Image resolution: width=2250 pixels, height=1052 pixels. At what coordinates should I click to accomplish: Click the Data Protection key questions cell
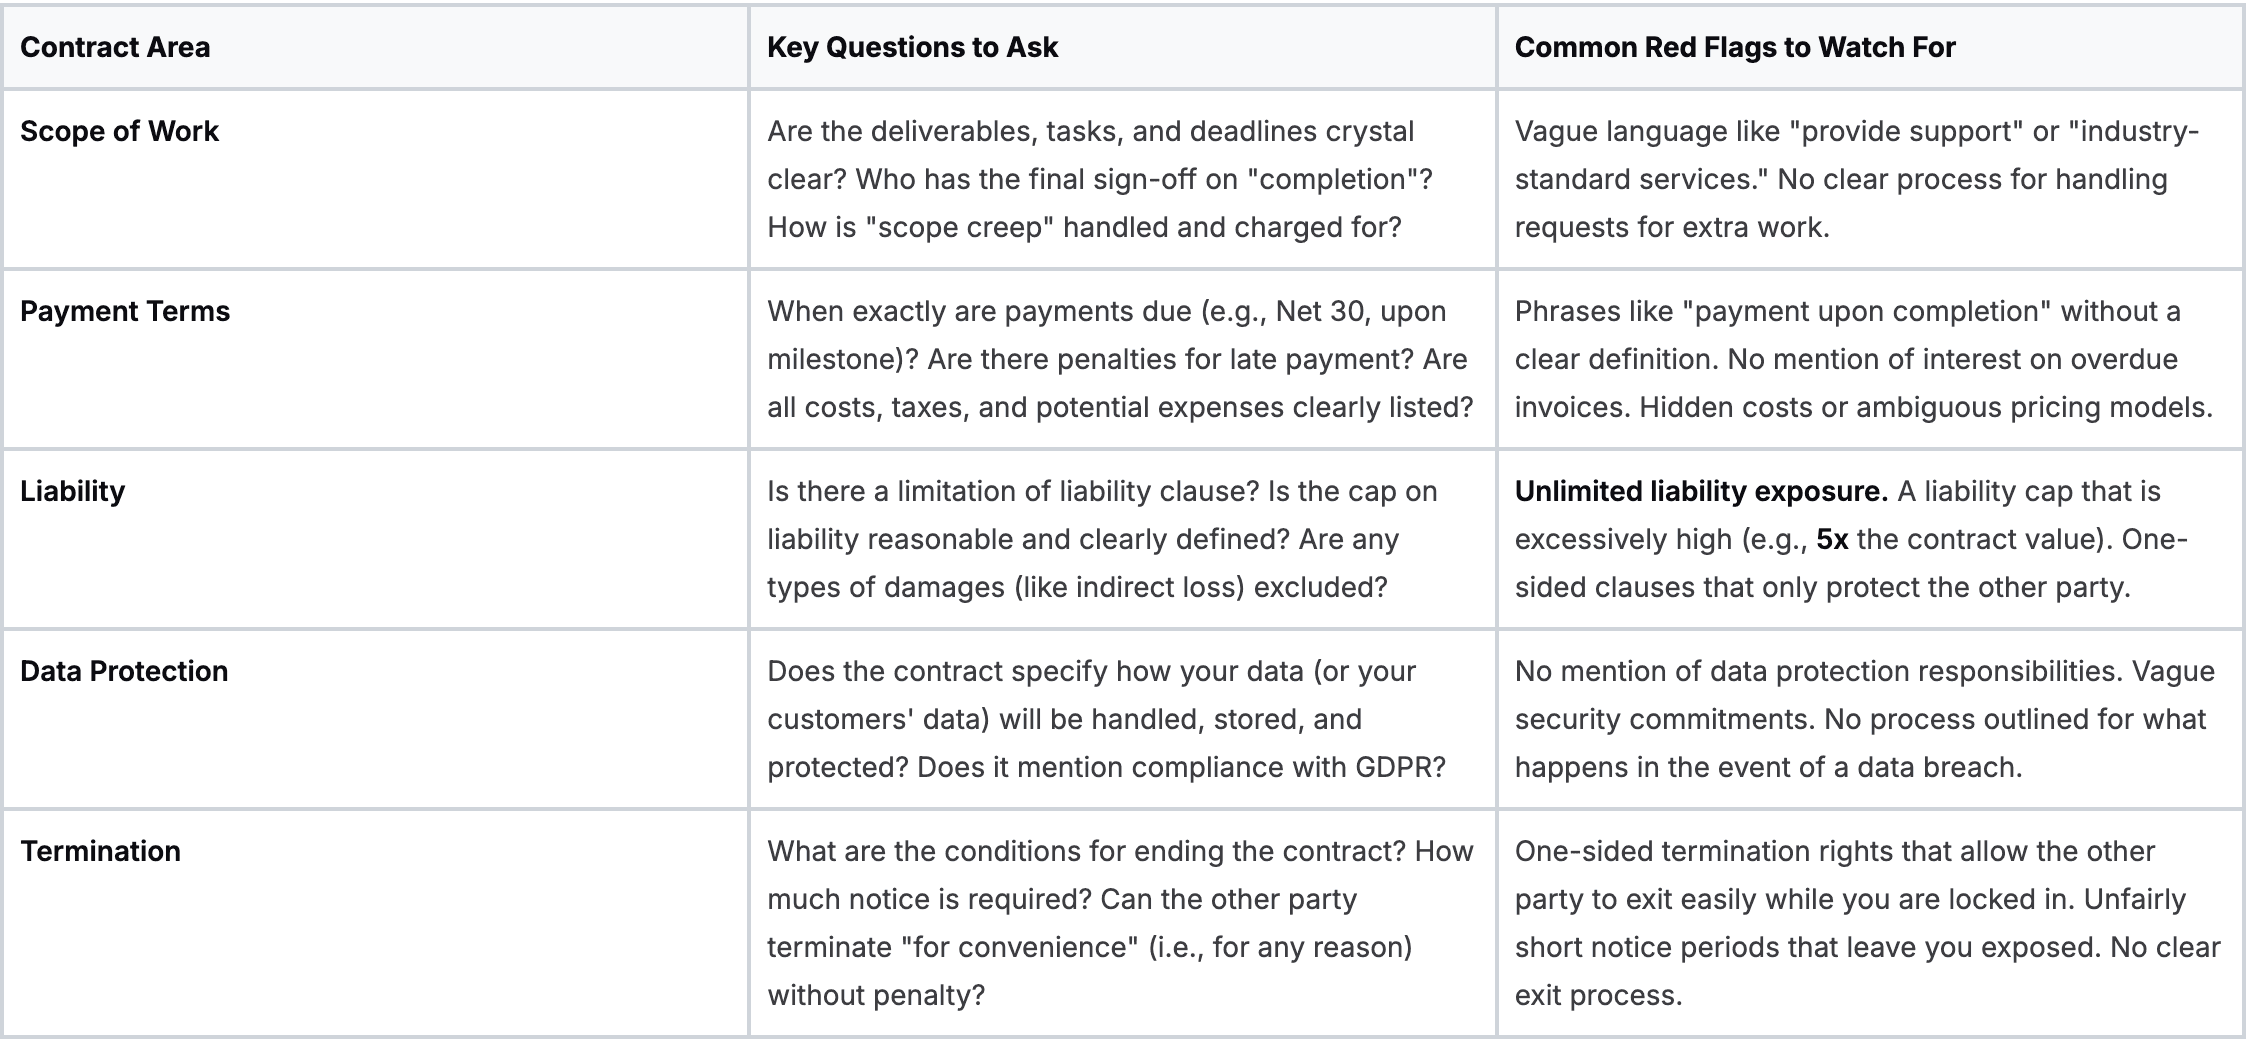1105,720
